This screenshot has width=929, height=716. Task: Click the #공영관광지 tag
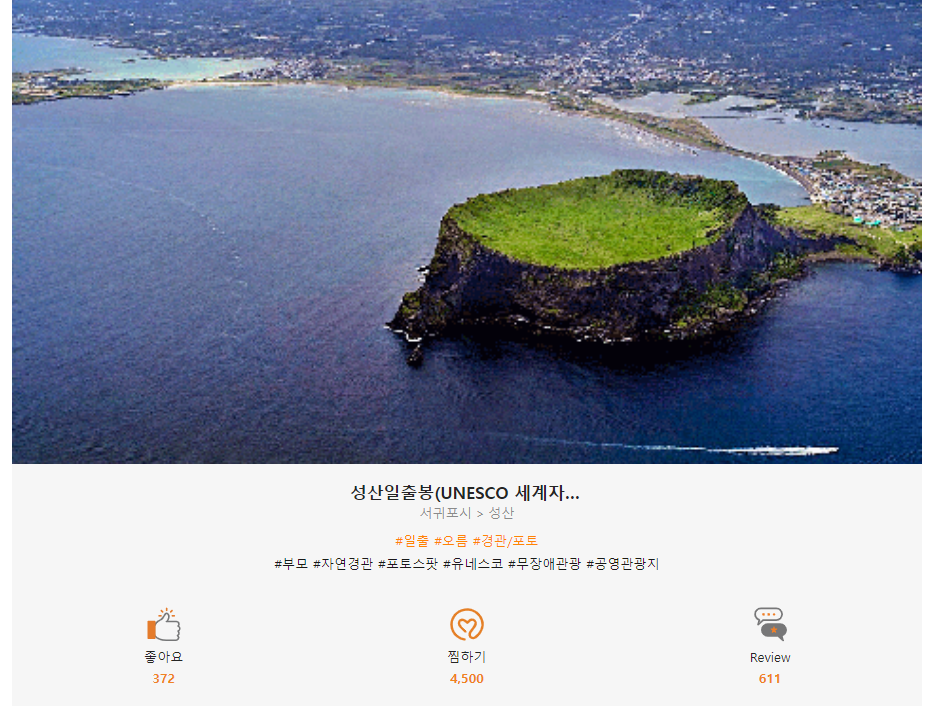[623, 564]
